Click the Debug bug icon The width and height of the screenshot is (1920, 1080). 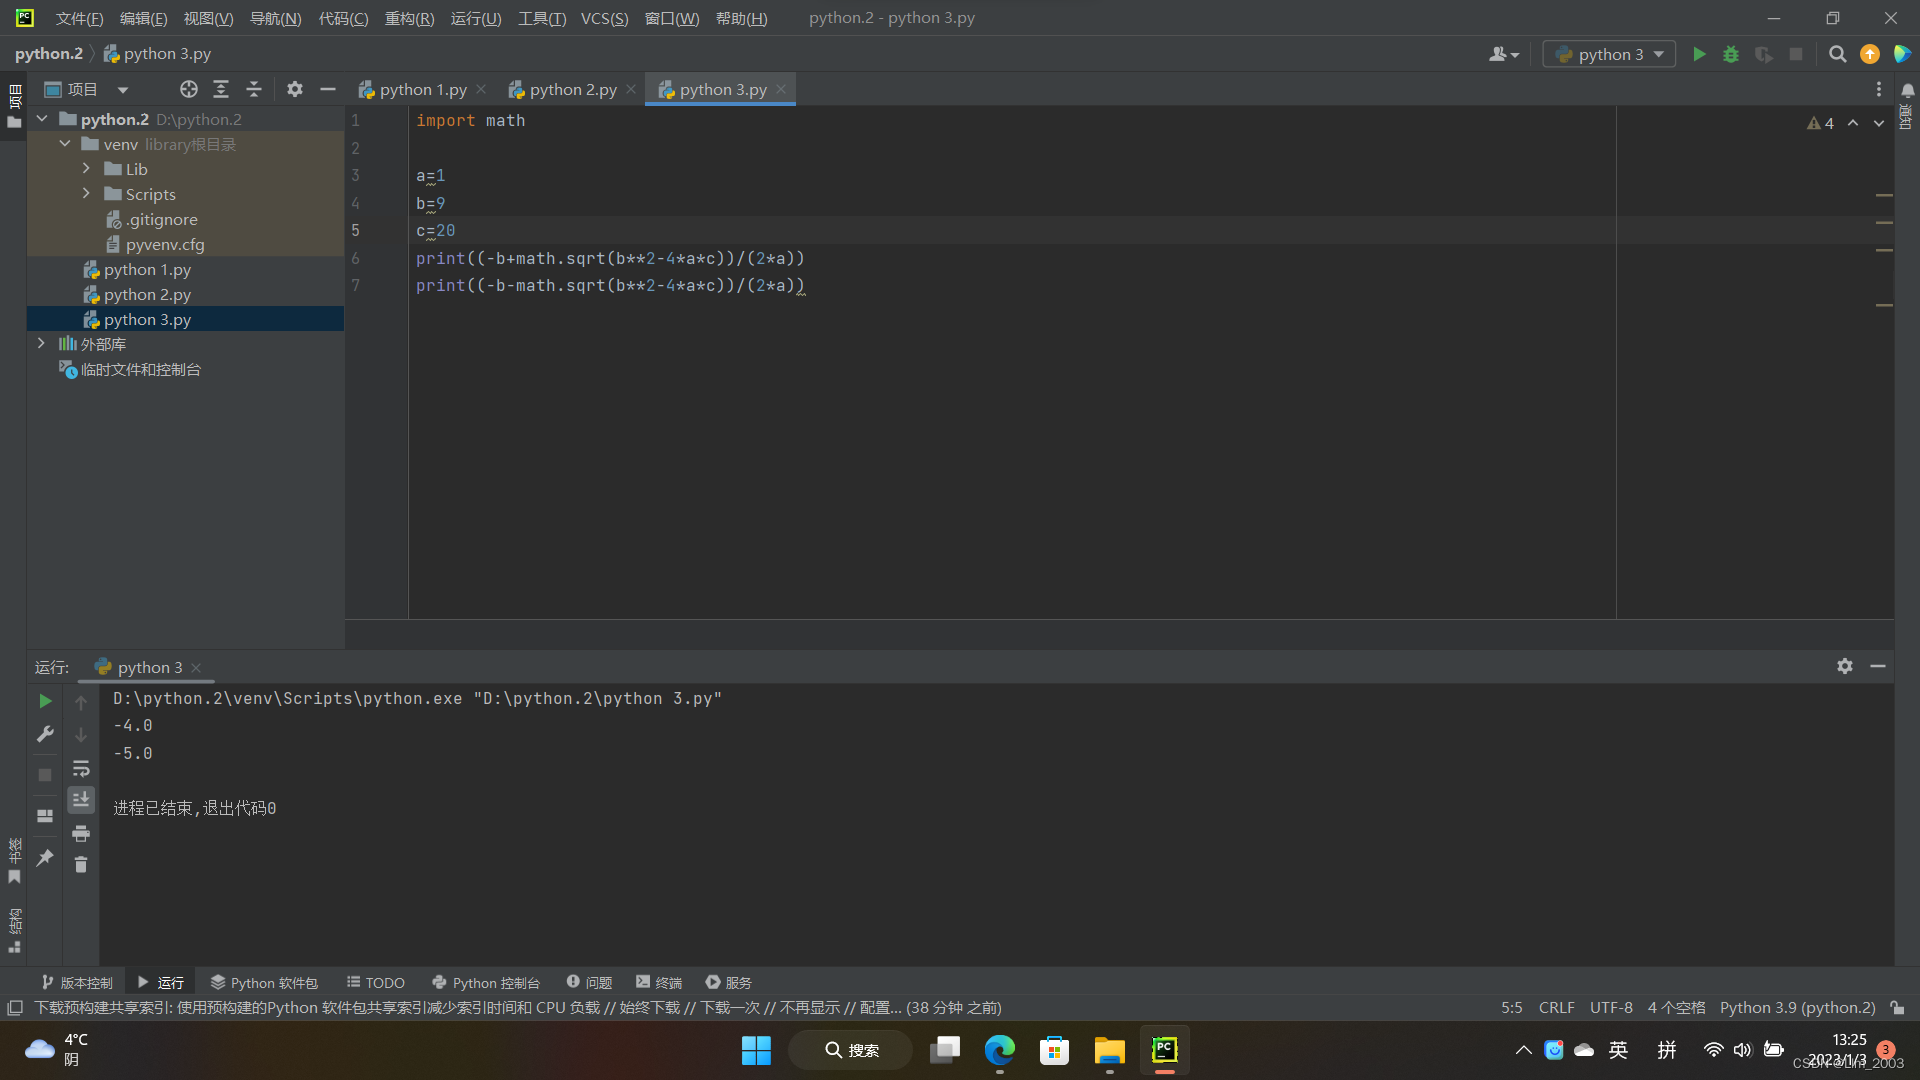click(1731, 54)
